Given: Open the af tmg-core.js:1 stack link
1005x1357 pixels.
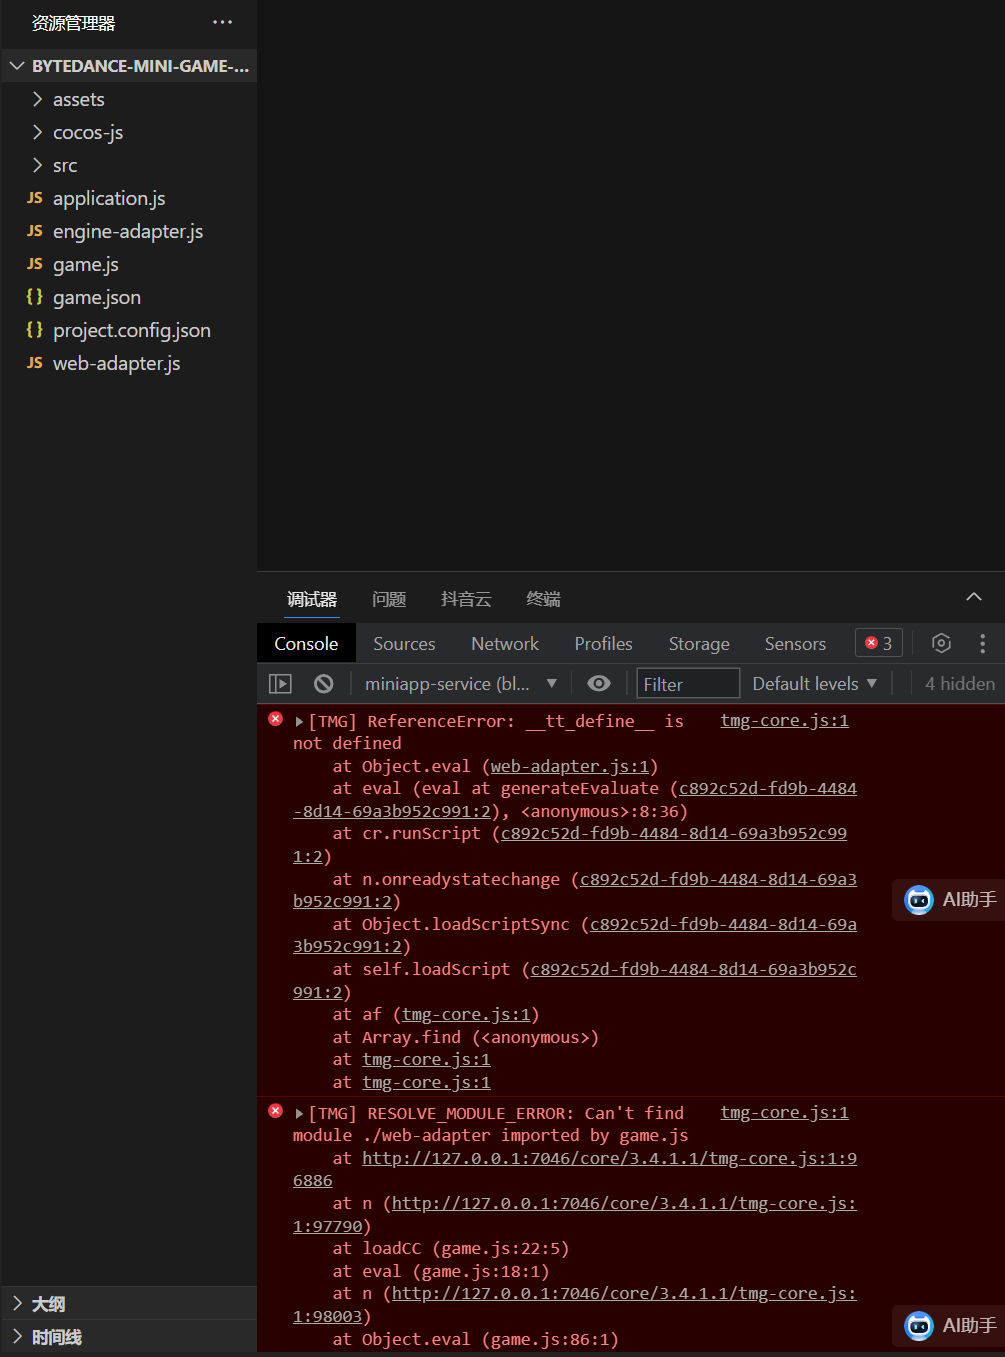Looking at the screenshot, I should 465,1014.
